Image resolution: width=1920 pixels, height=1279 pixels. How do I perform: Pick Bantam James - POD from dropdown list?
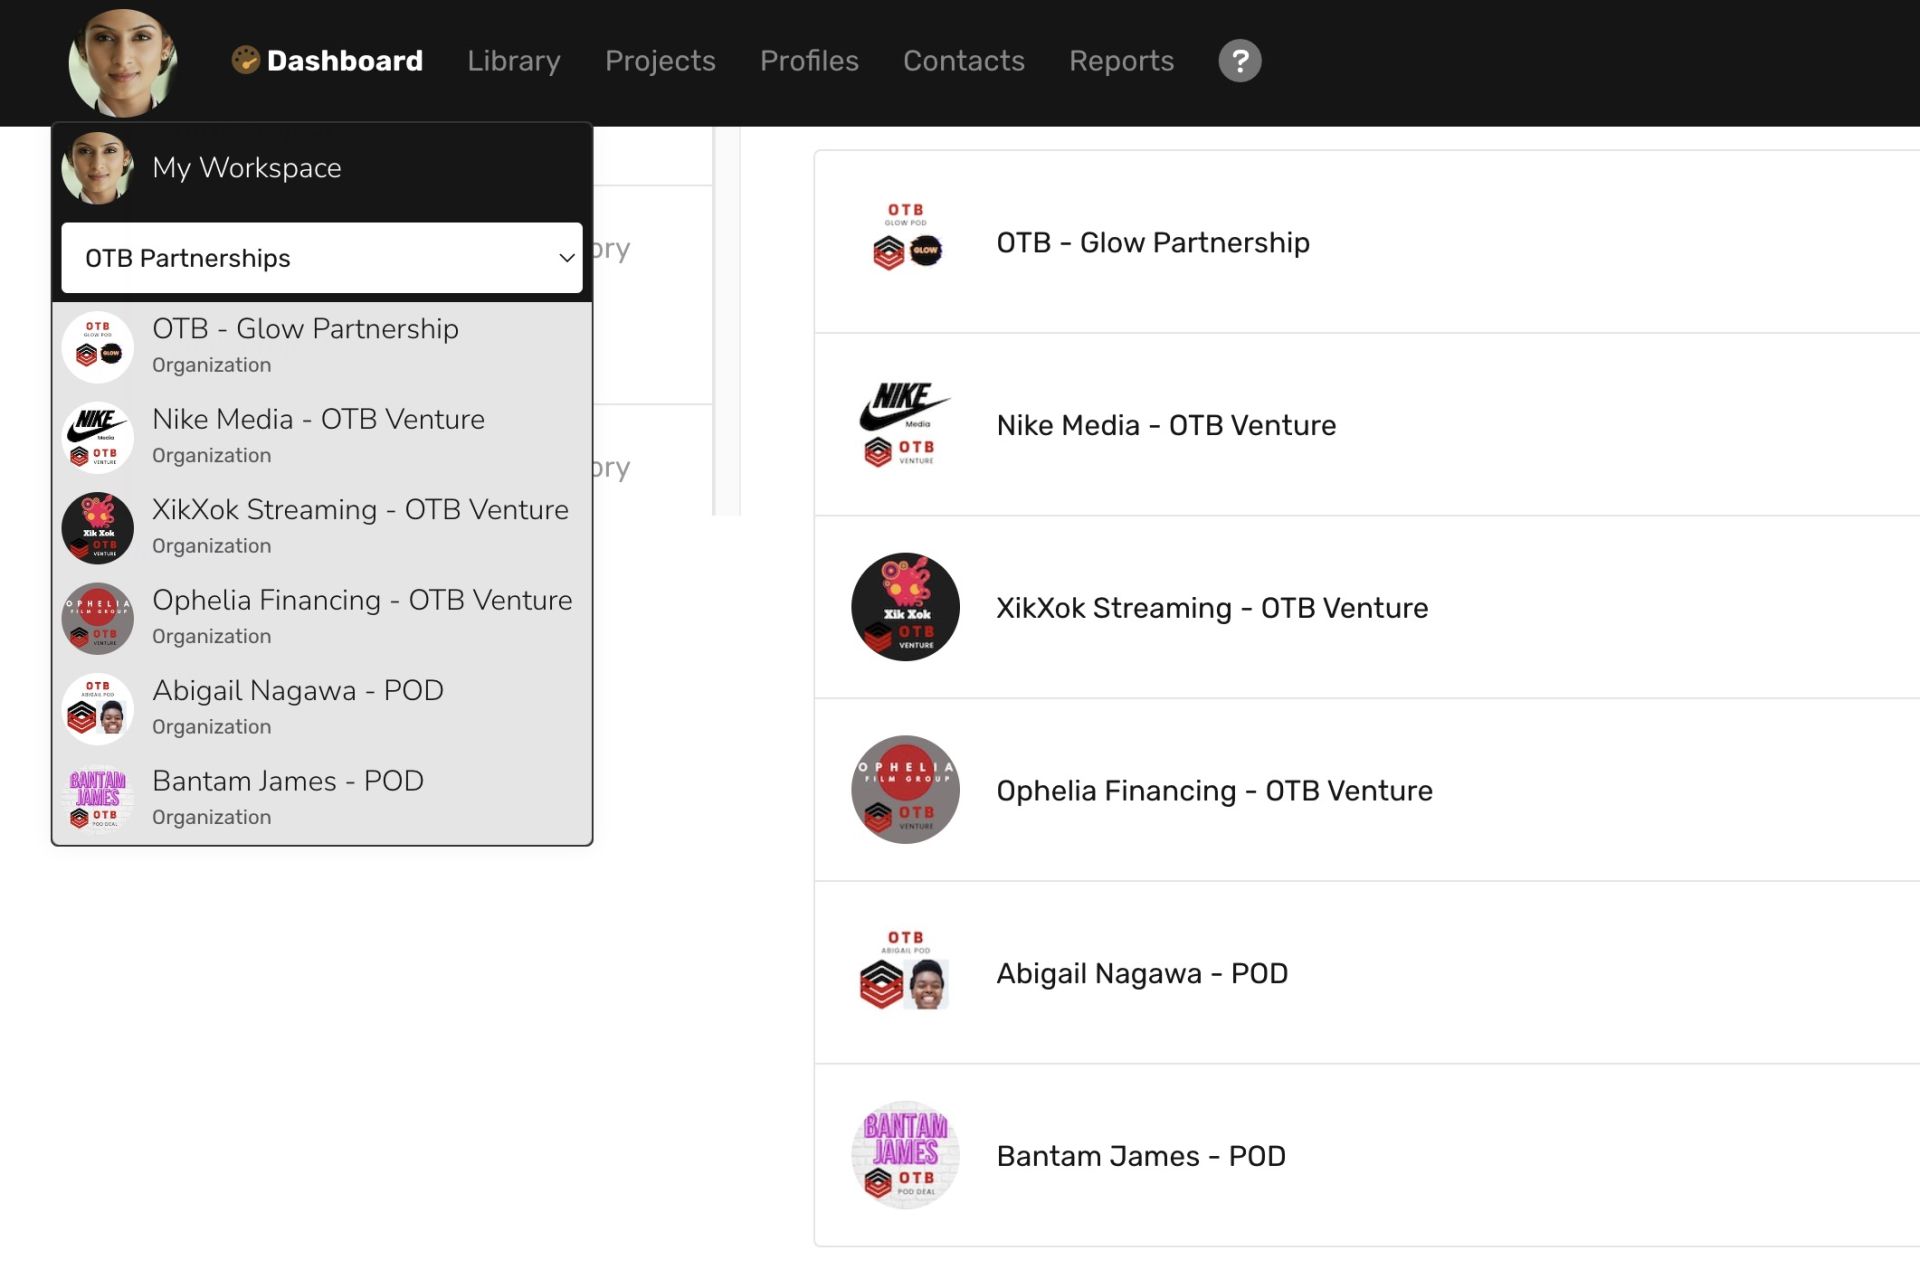[x=288, y=781]
